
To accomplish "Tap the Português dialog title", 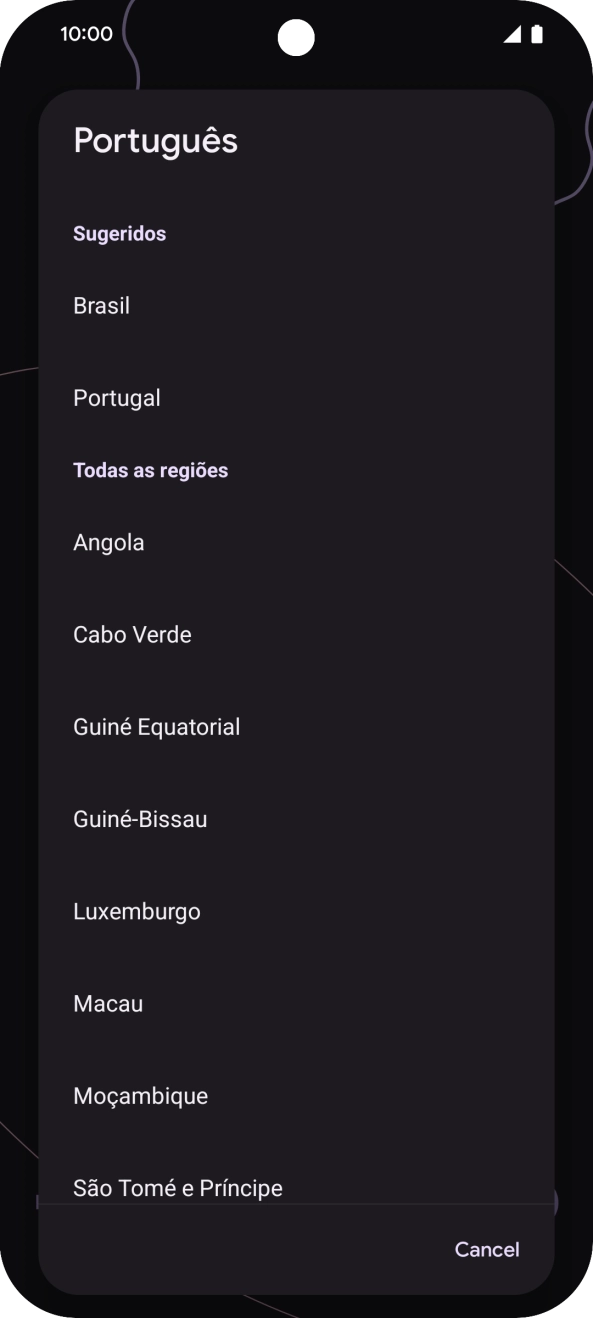I will [x=155, y=140].
